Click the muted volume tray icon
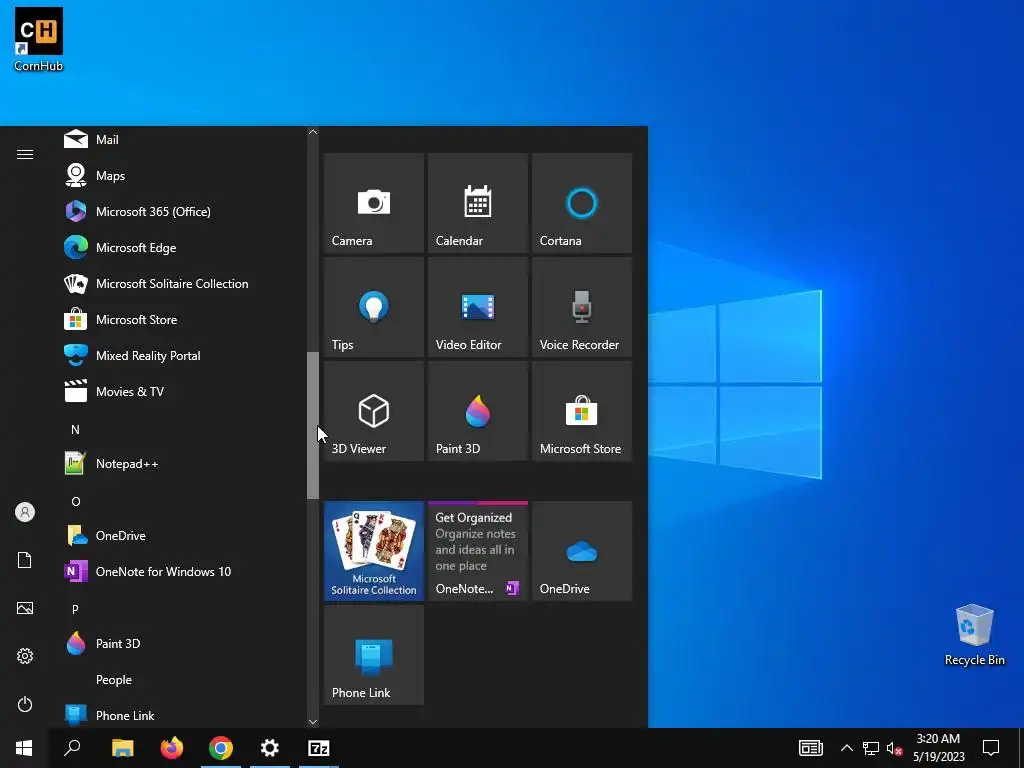Viewport: 1024px width, 768px height. [894, 748]
